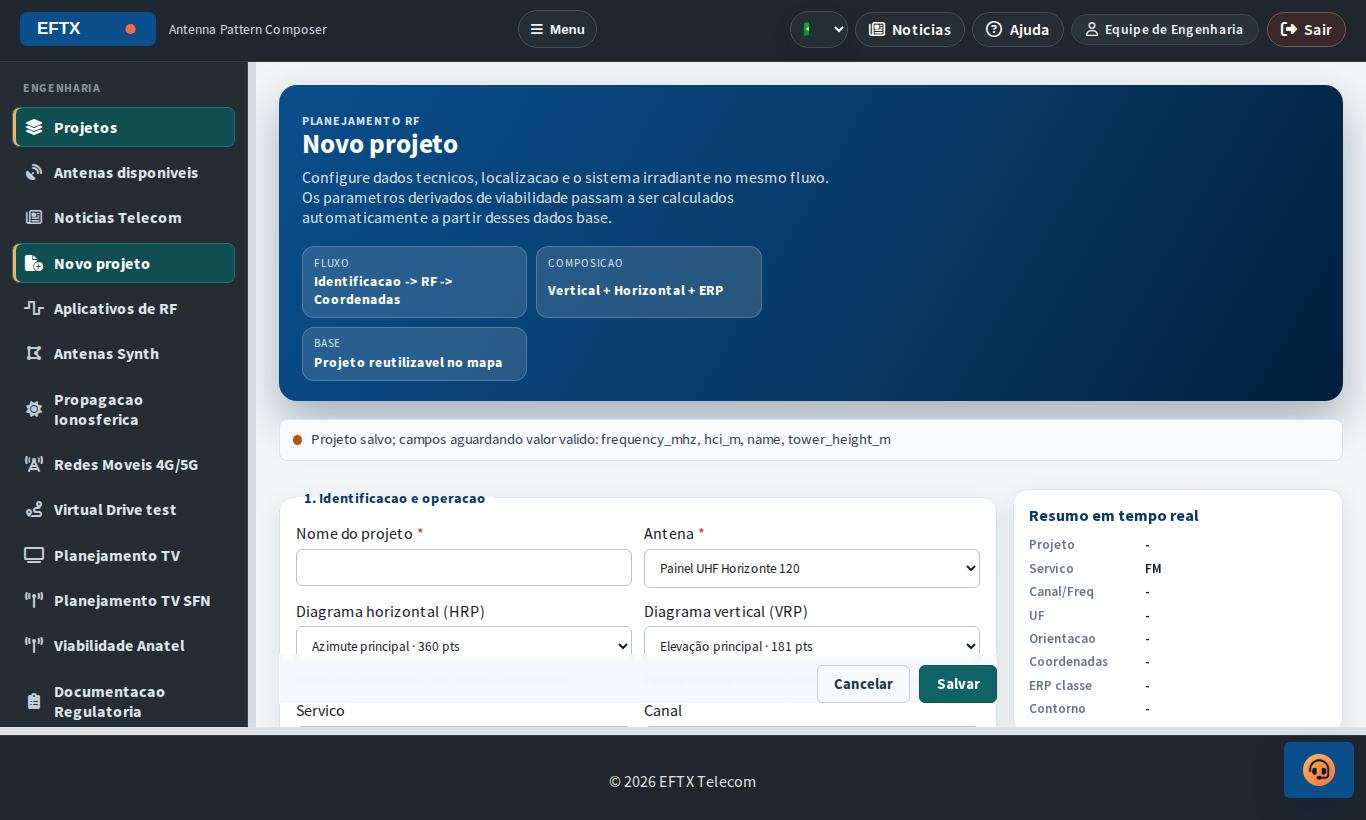Open the Diagrama horizontal (HRP) dropdown
The image size is (1366, 820).
tap(464, 646)
